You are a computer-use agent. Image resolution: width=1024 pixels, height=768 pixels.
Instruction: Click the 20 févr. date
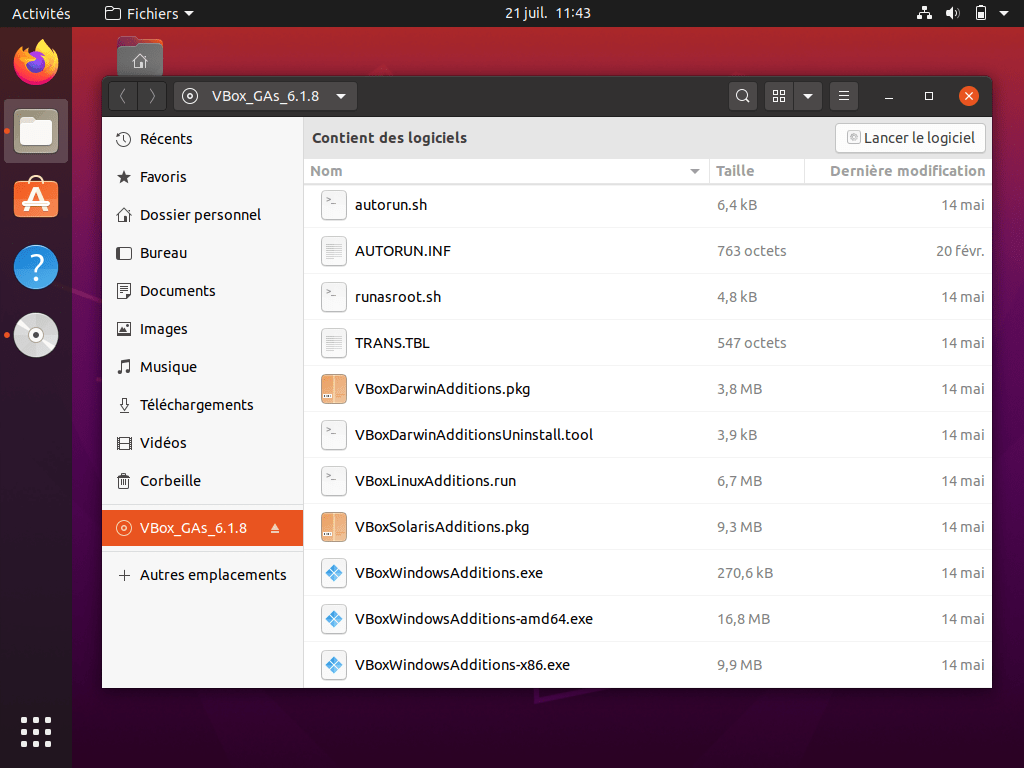pos(960,251)
